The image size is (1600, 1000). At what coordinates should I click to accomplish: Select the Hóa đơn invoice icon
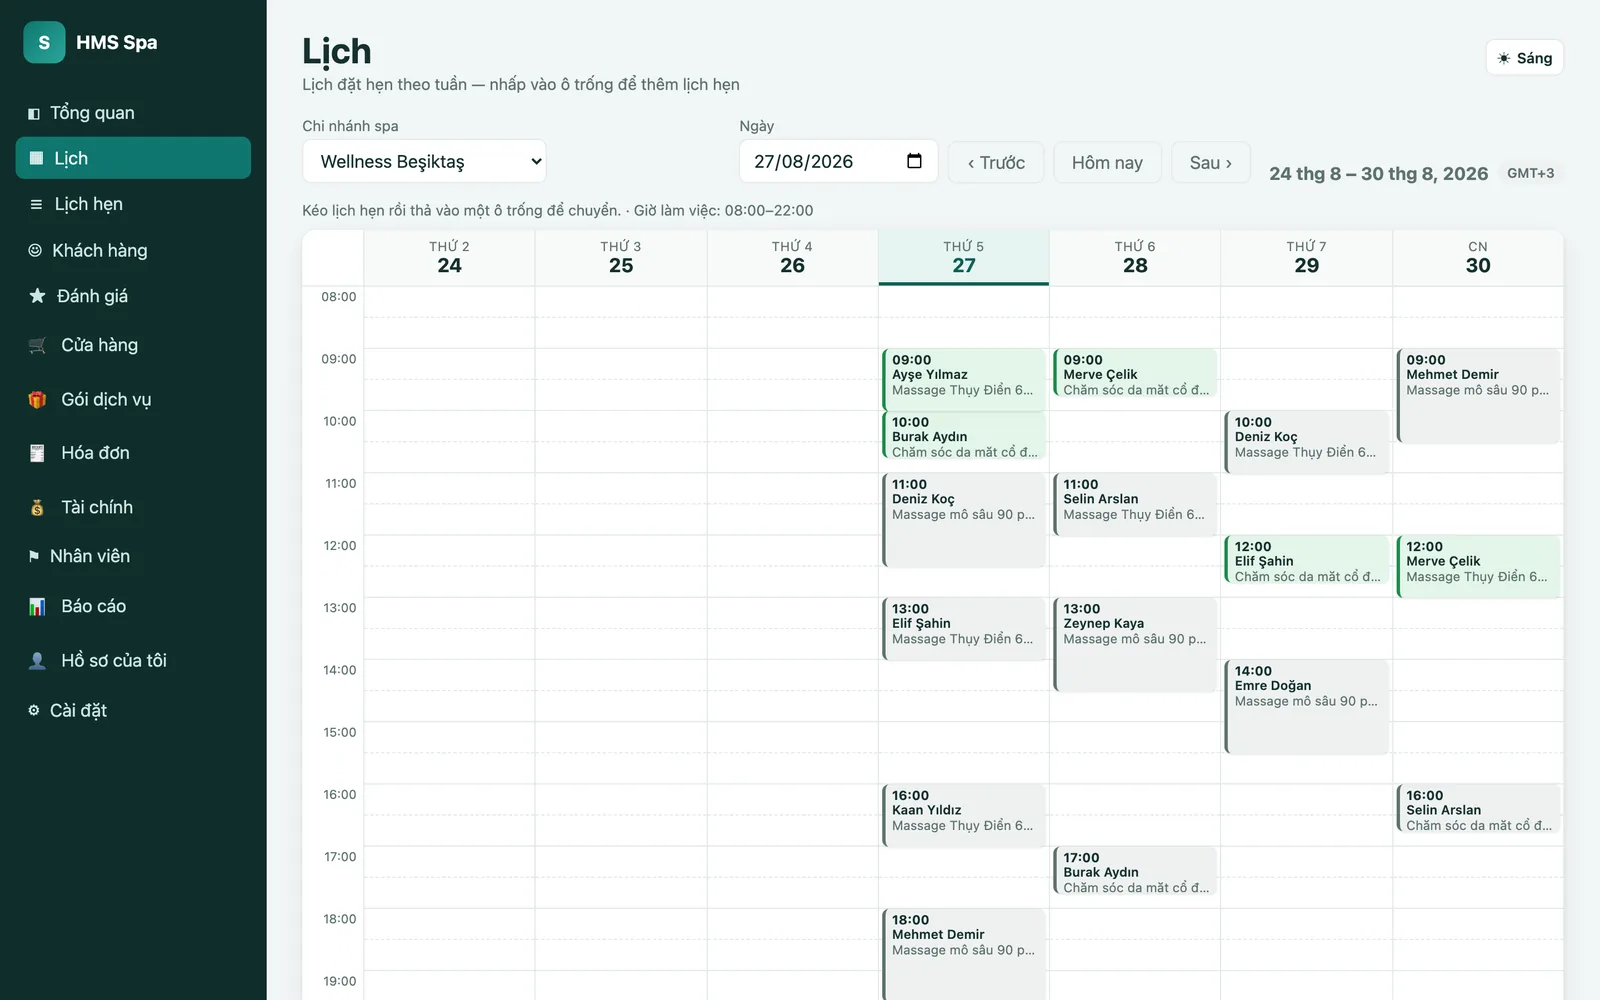point(37,453)
